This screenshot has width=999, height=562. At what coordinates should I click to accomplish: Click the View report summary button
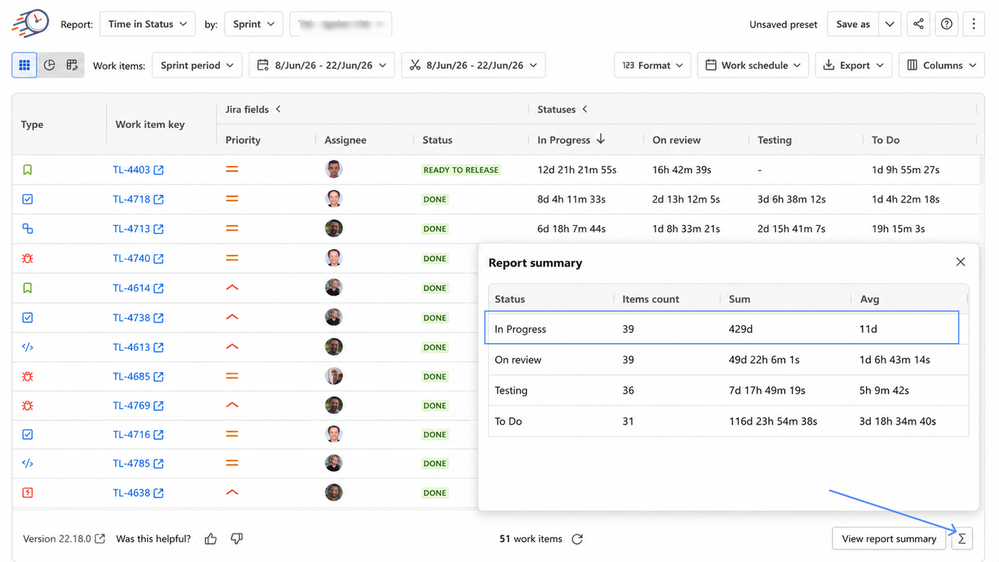click(889, 538)
